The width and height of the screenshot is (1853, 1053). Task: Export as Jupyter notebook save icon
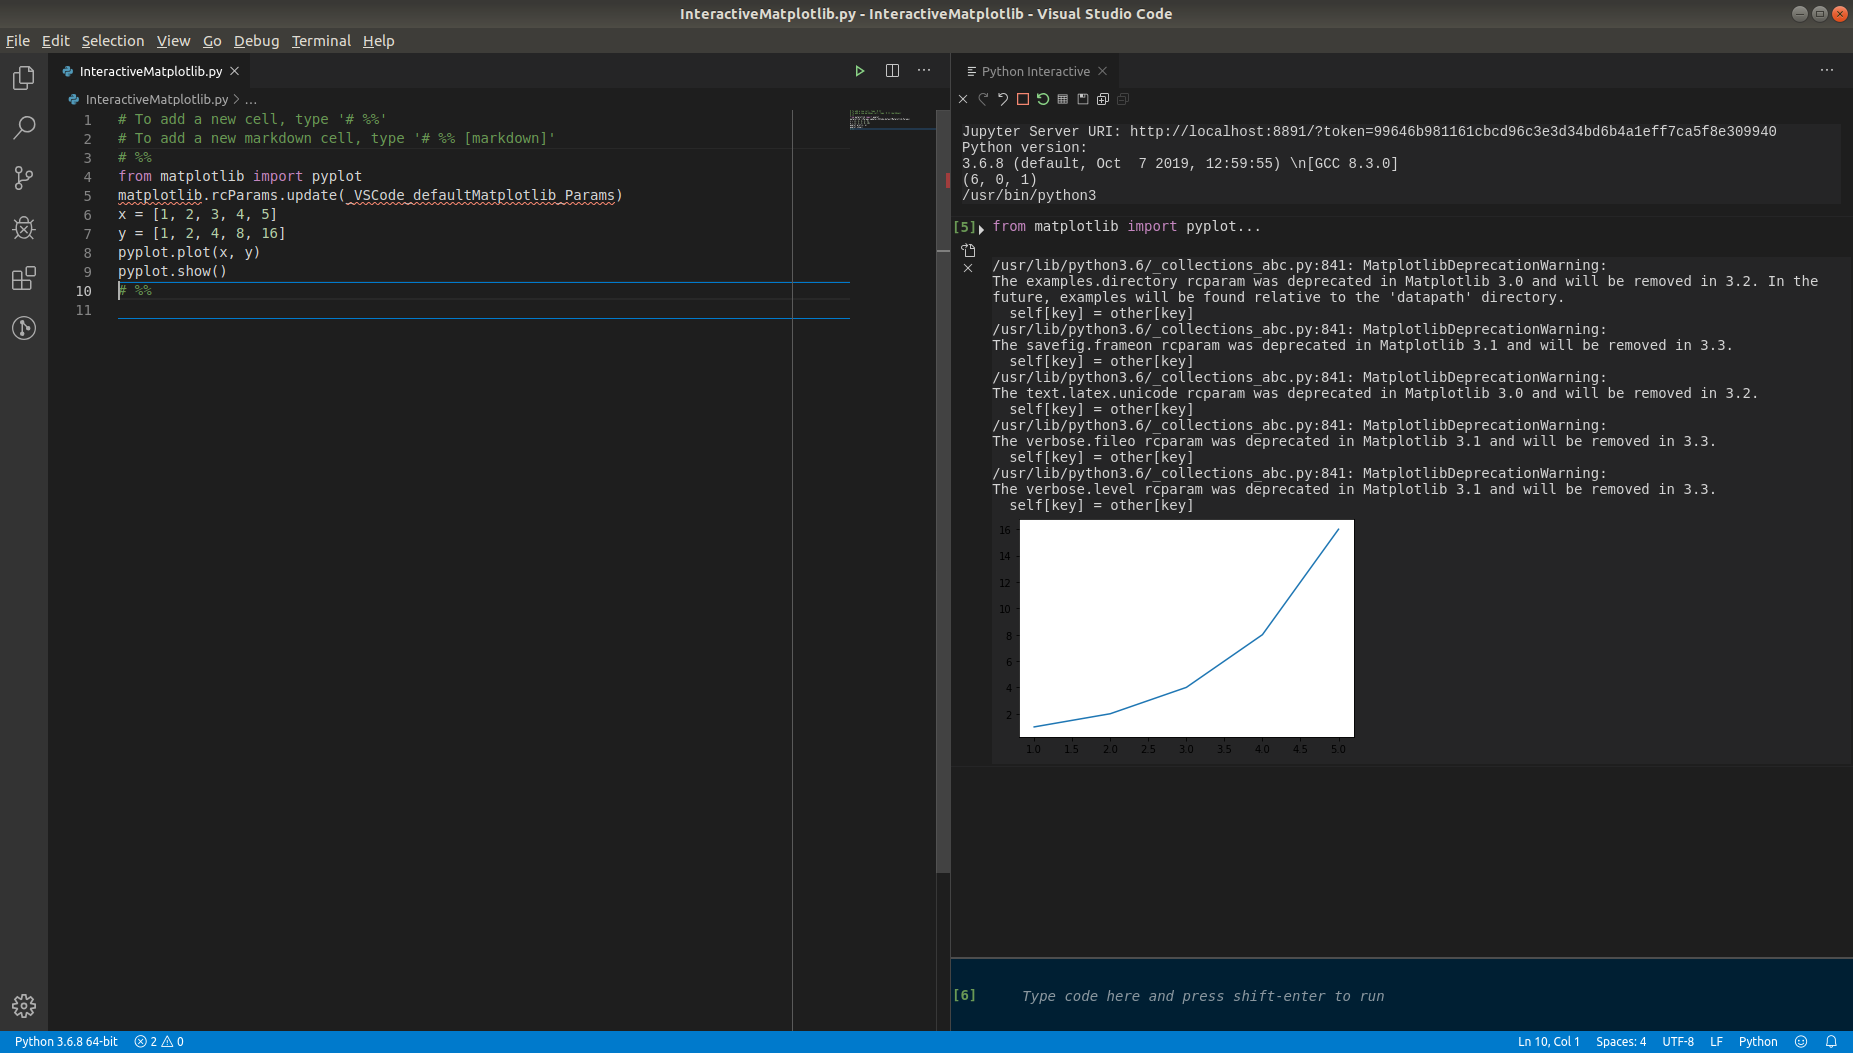(1083, 99)
